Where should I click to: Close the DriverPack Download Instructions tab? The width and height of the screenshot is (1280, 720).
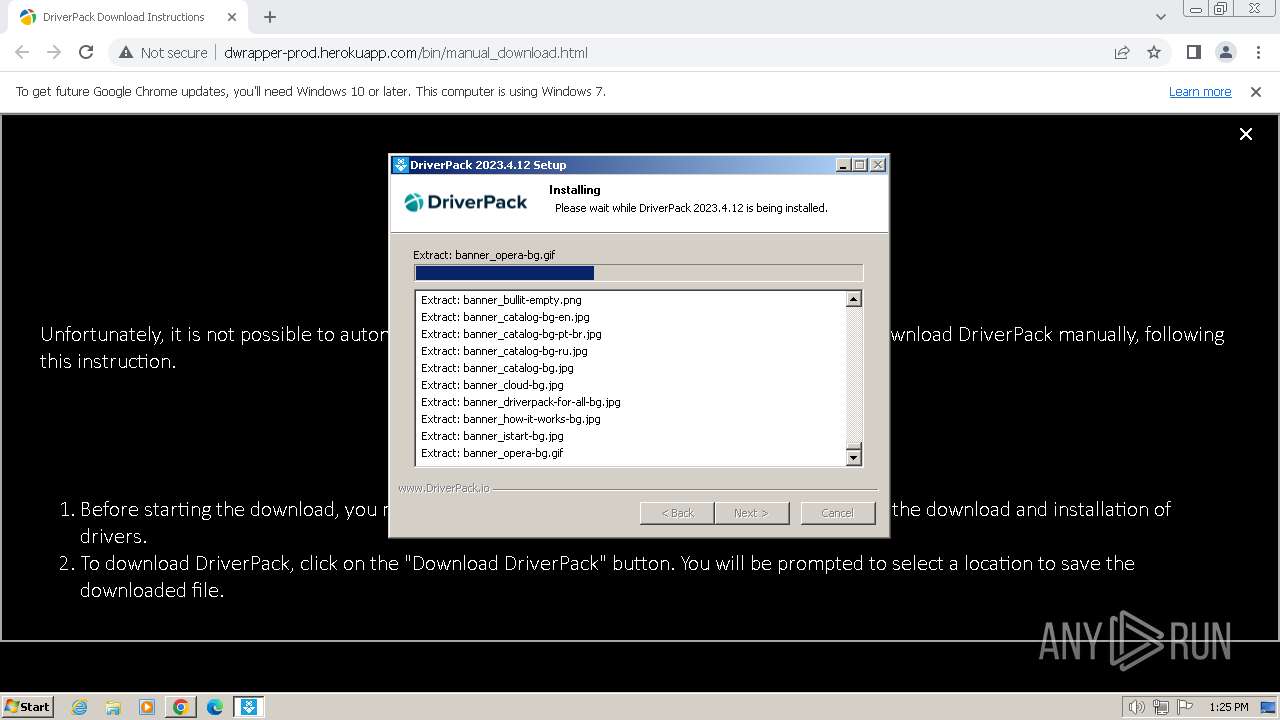point(232,17)
